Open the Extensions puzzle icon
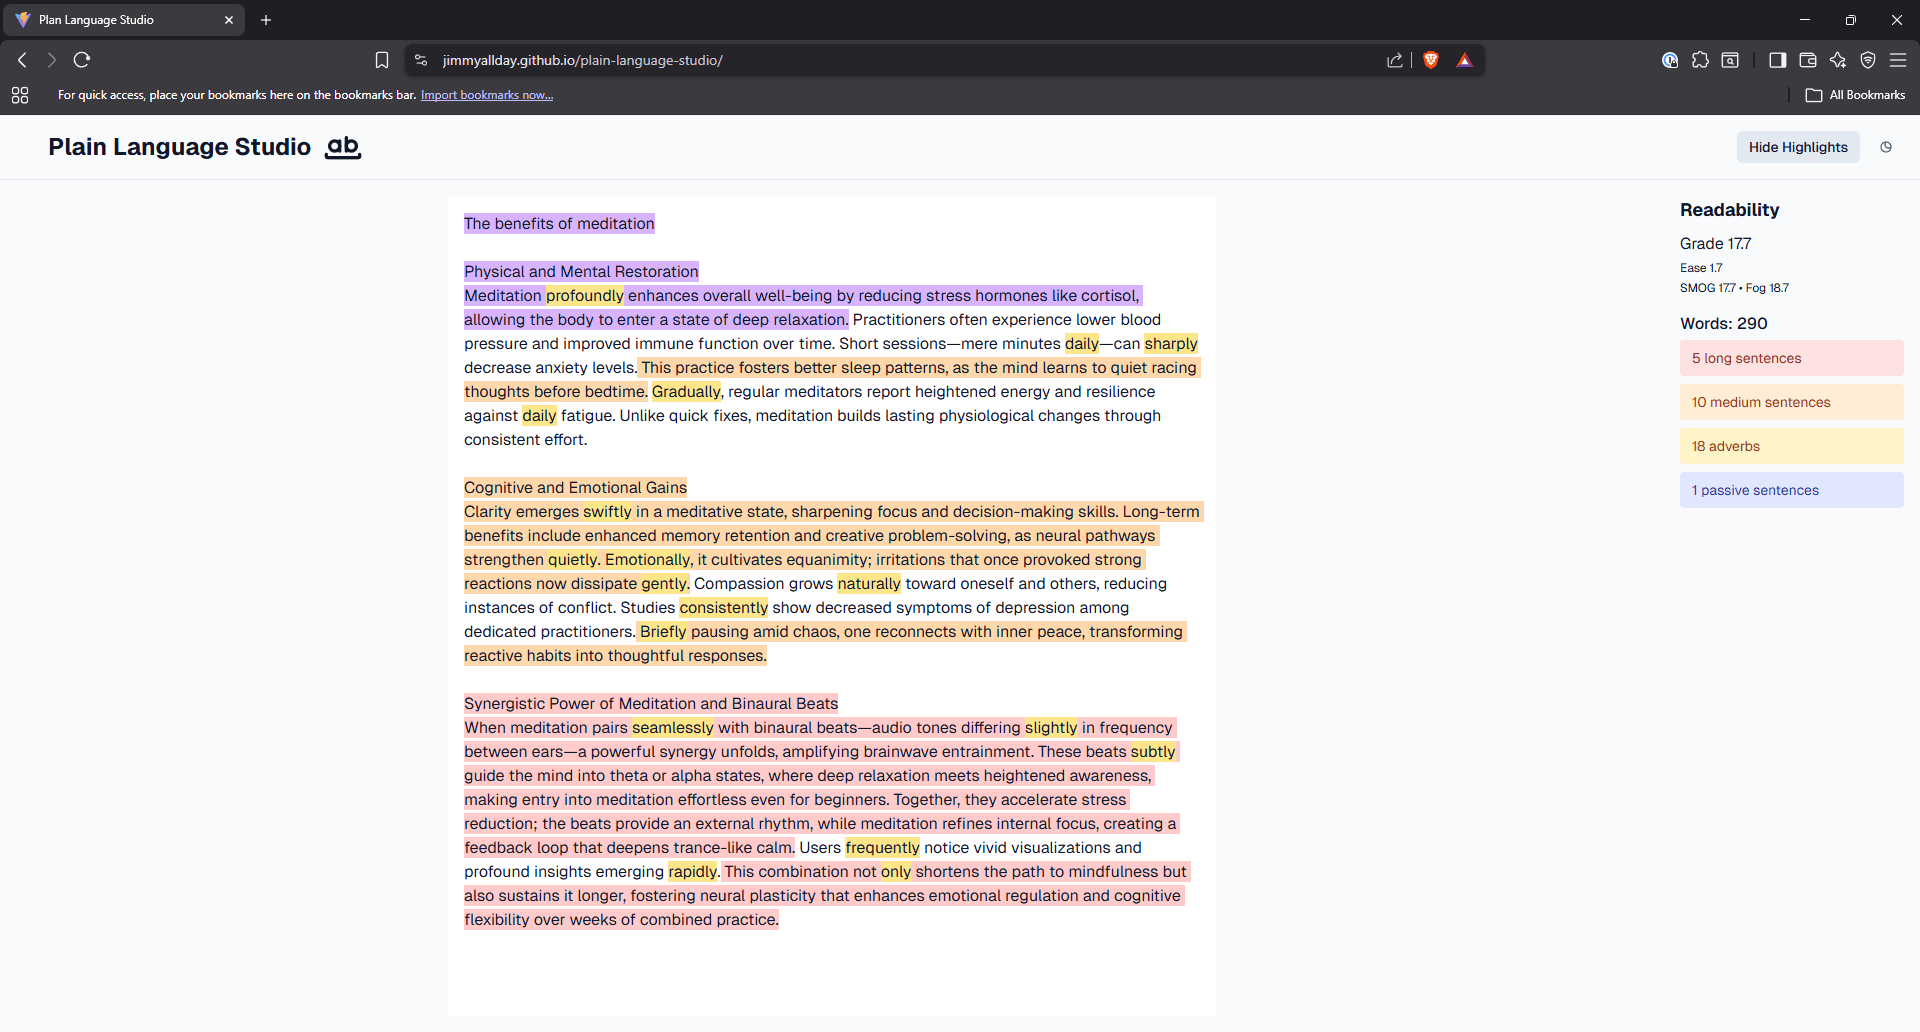 [1700, 60]
